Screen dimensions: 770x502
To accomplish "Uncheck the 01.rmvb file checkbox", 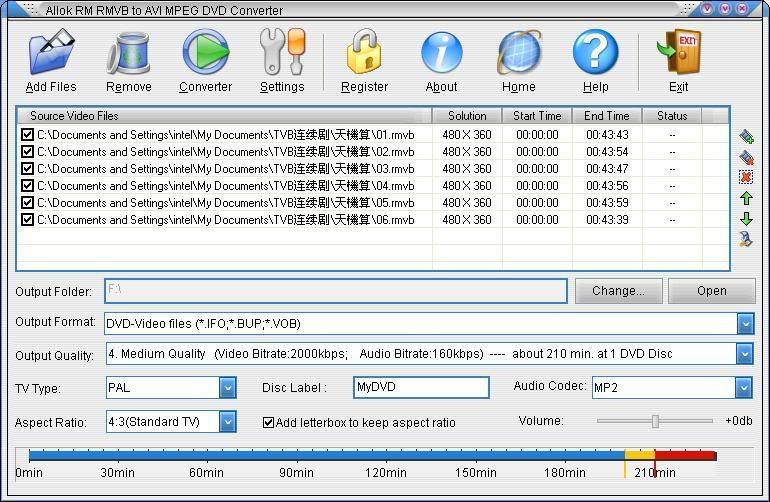I will point(27,134).
